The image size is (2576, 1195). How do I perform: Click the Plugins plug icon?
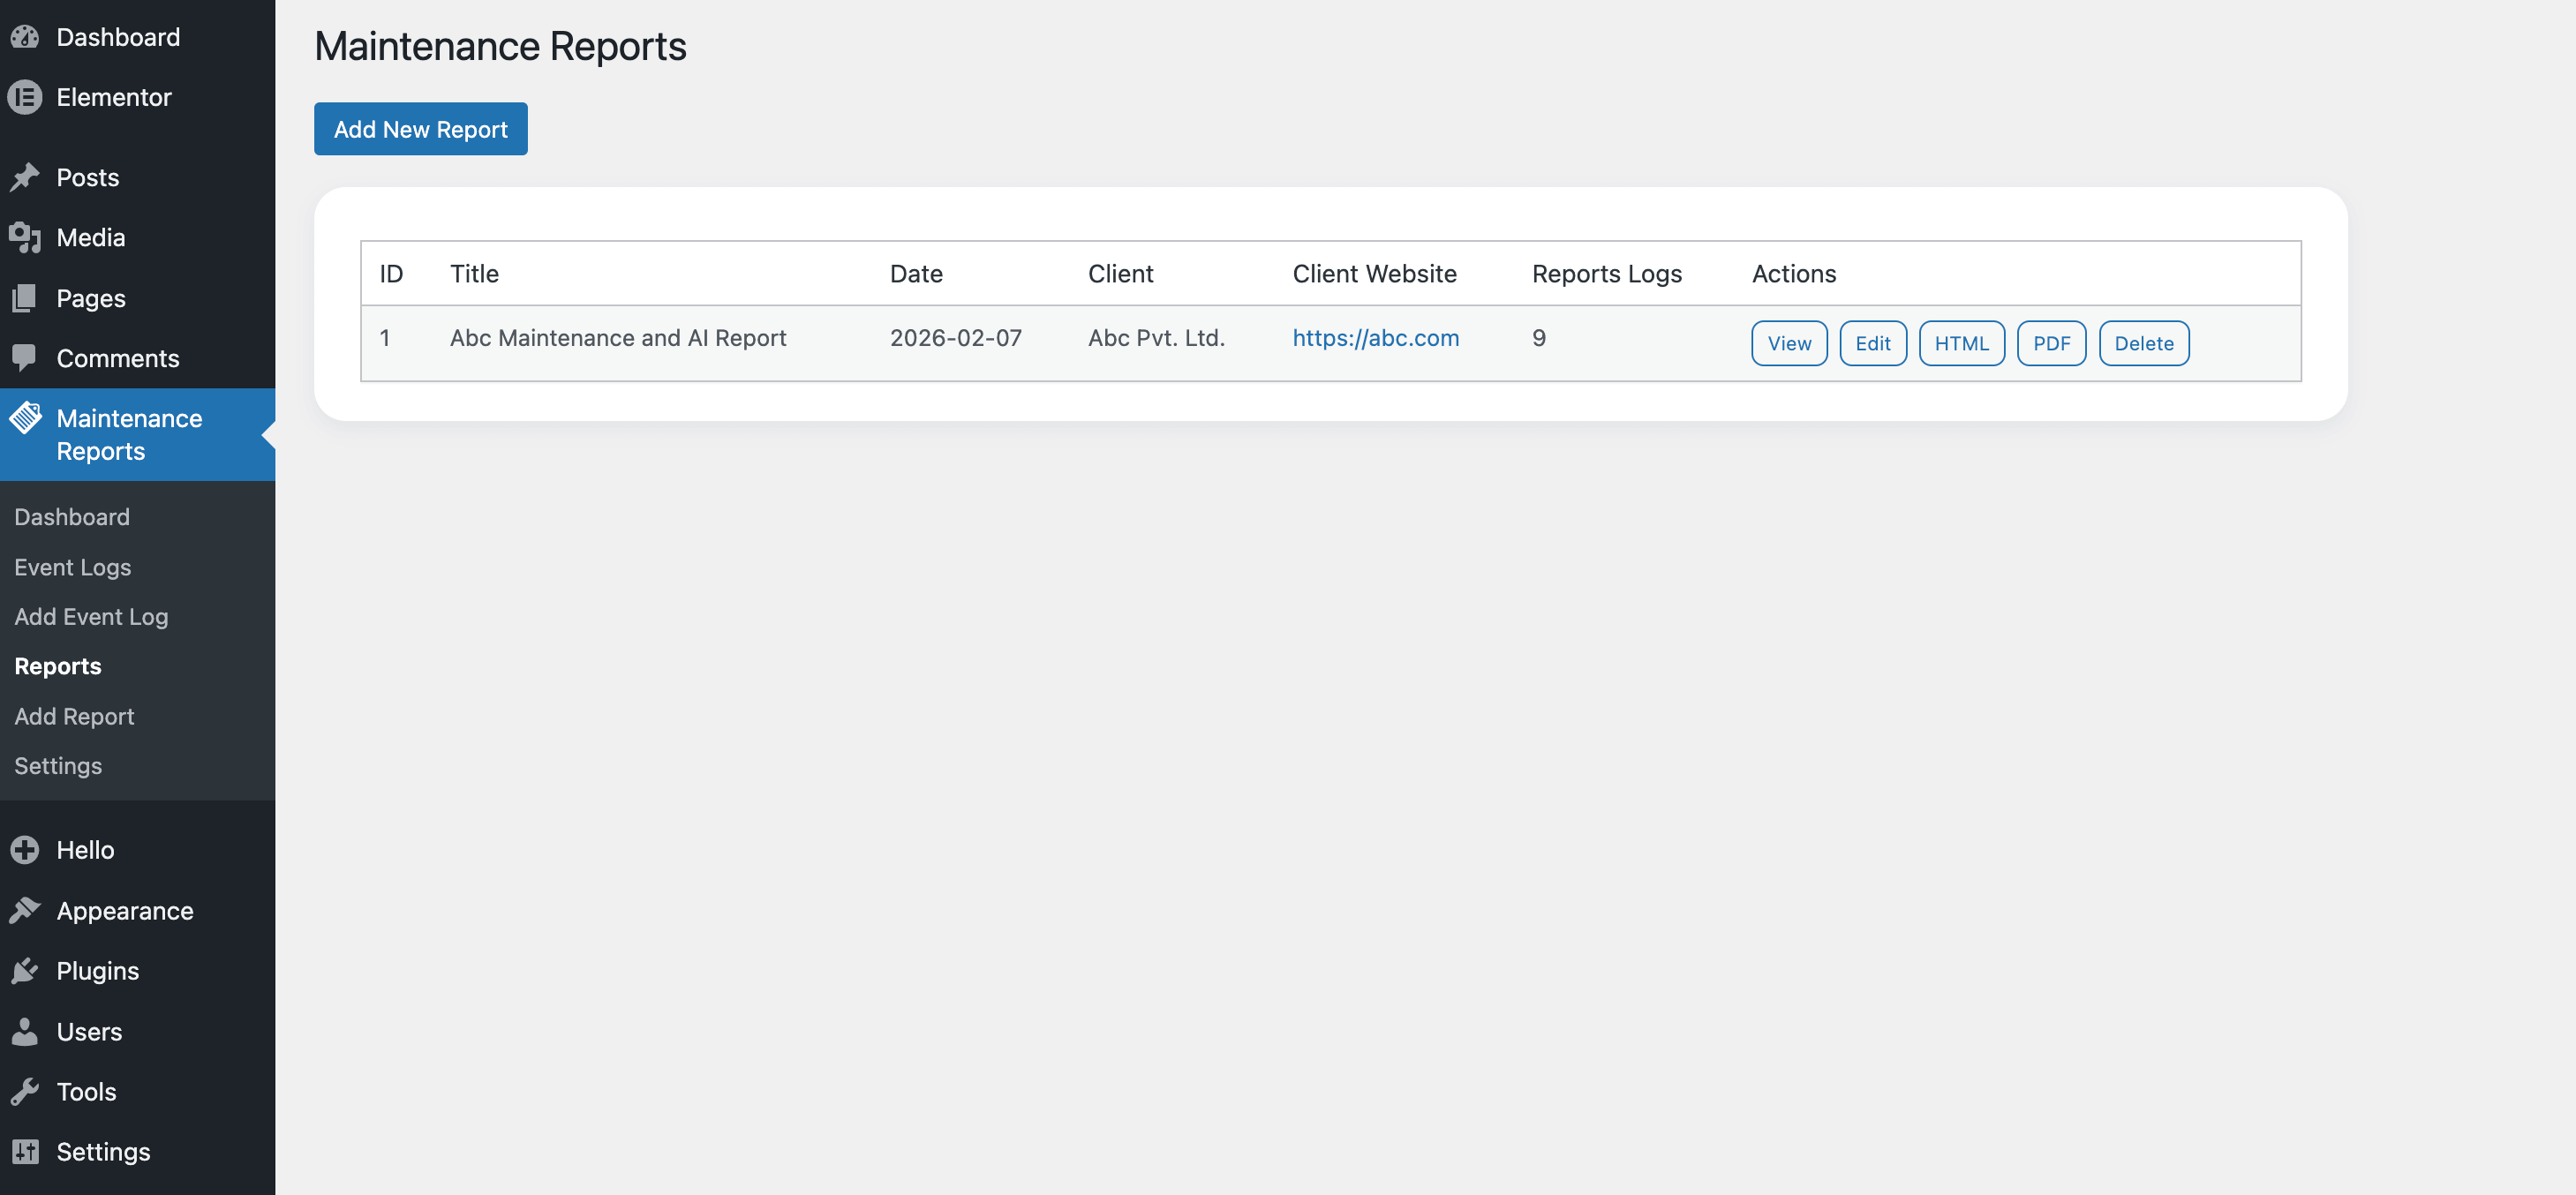coord(25,970)
